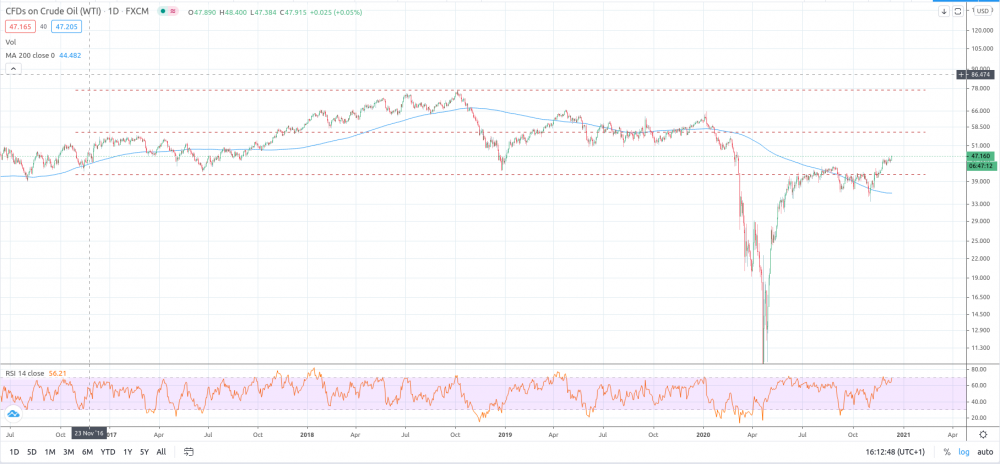Select the 1M time range
Viewport: 1000px width, 464px height.
50,452
